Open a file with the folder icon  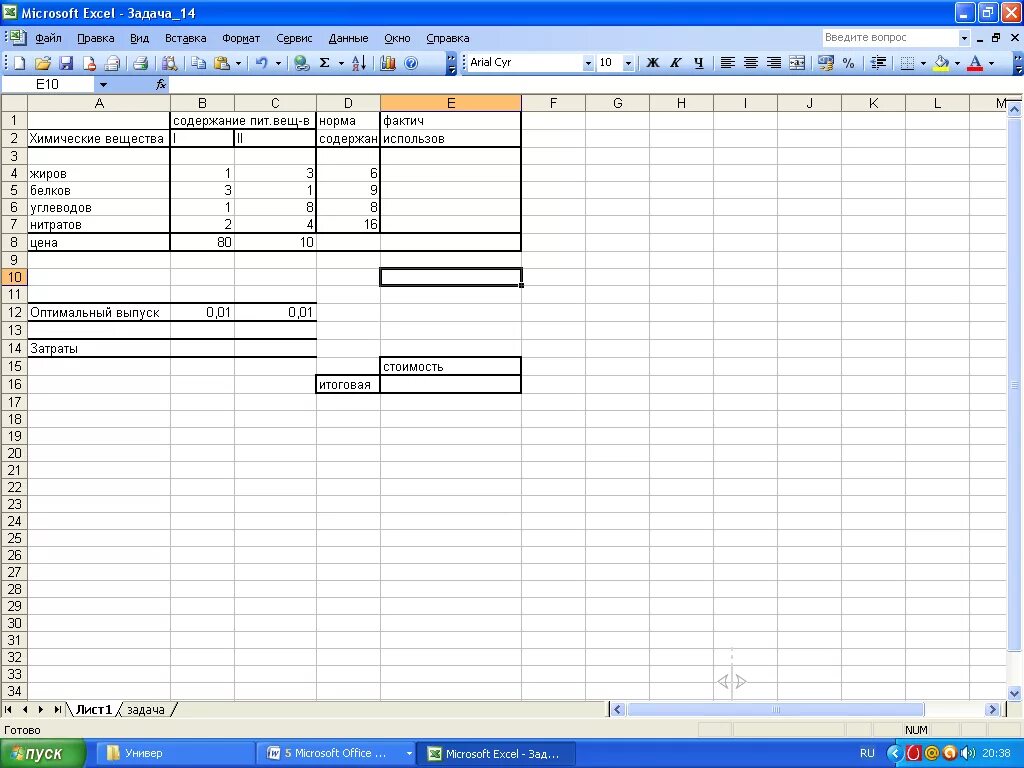point(42,63)
